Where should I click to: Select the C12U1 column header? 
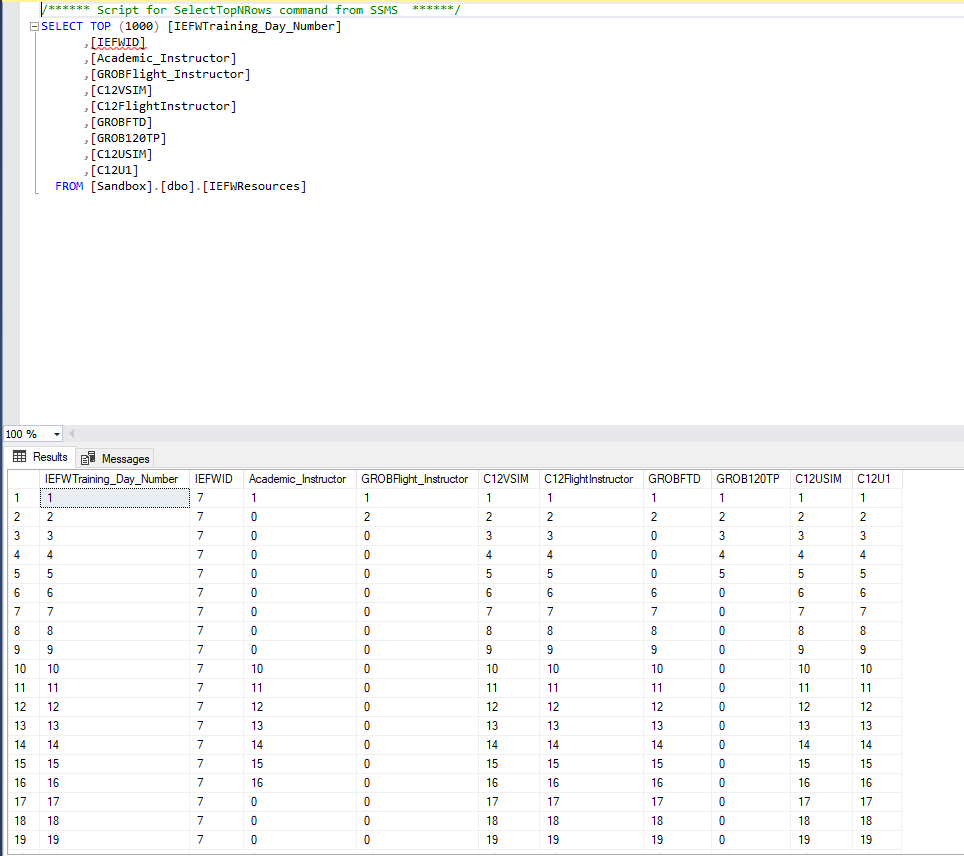point(875,479)
